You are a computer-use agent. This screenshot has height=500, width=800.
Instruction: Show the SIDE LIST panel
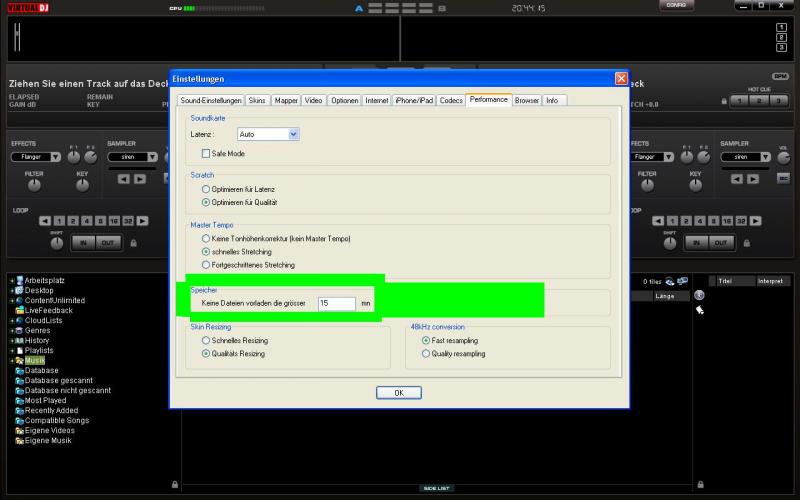coord(437,488)
